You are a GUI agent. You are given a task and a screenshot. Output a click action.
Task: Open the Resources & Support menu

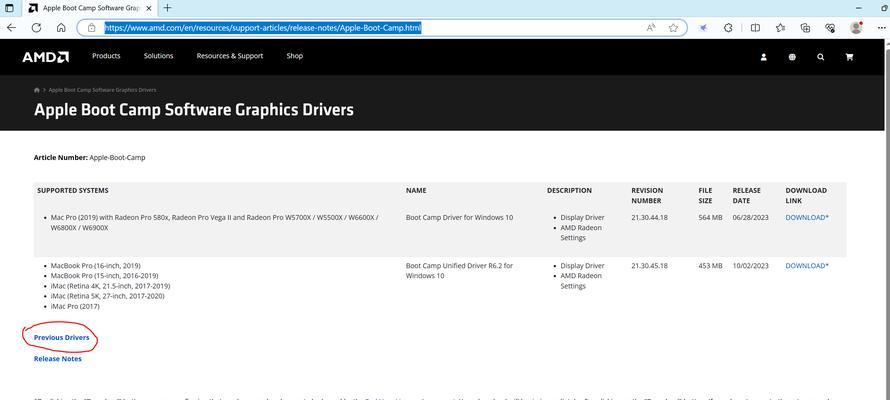click(x=230, y=56)
